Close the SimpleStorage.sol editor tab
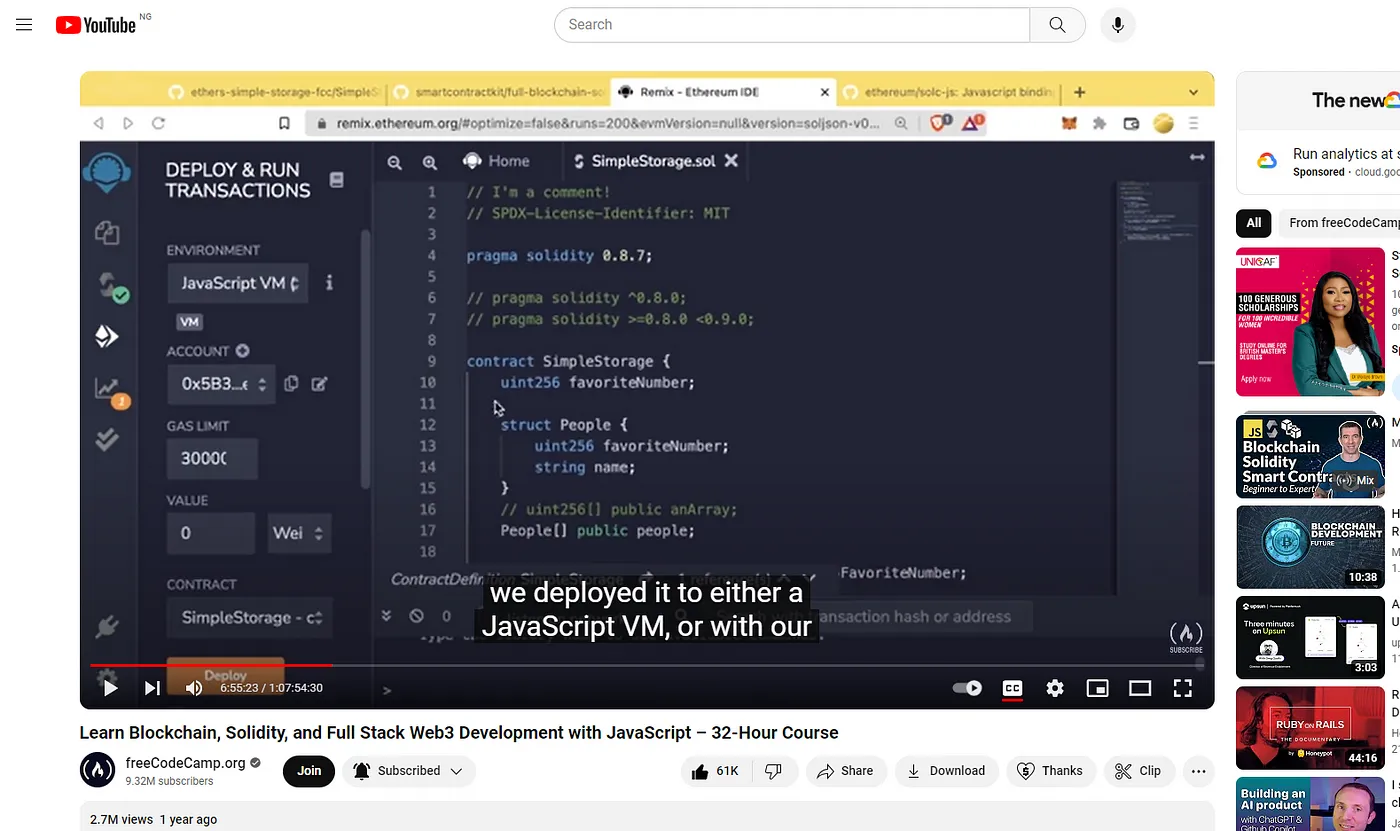Viewport: 1400px width, 831px height. pos(731,161)
